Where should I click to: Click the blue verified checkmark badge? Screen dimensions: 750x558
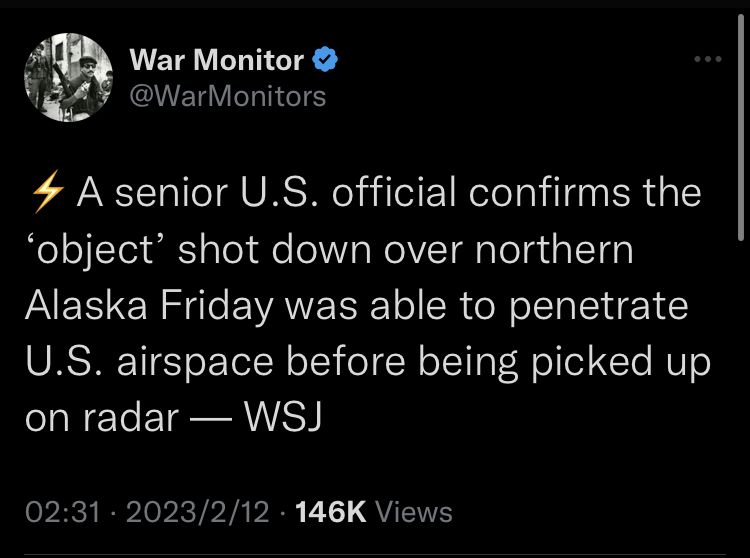(325, 60)
